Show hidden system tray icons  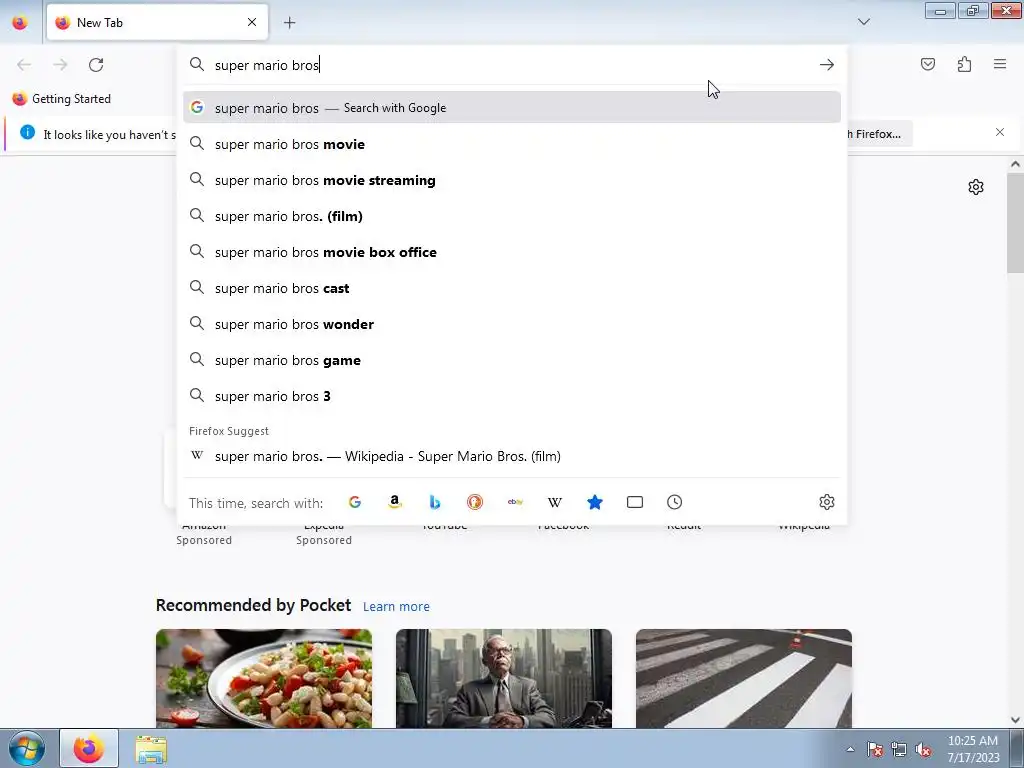pyautogui.click(x=850, y=749)
